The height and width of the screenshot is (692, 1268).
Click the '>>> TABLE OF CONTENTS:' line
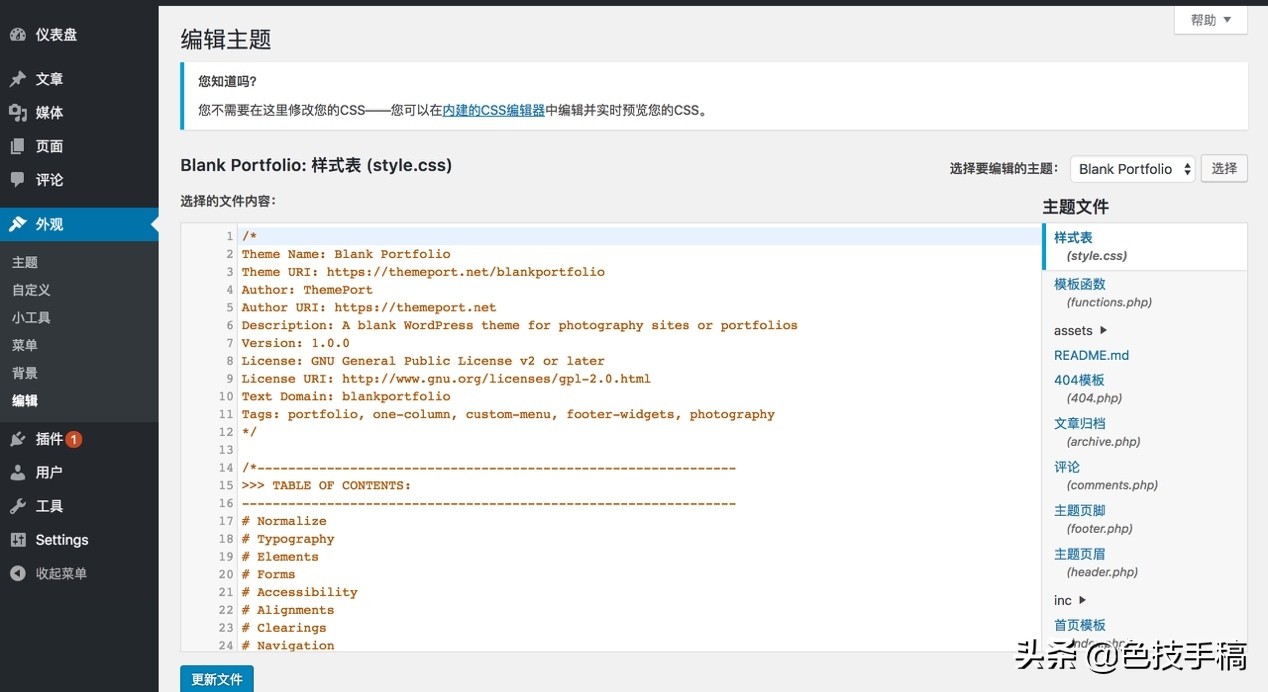click(326, 485)
